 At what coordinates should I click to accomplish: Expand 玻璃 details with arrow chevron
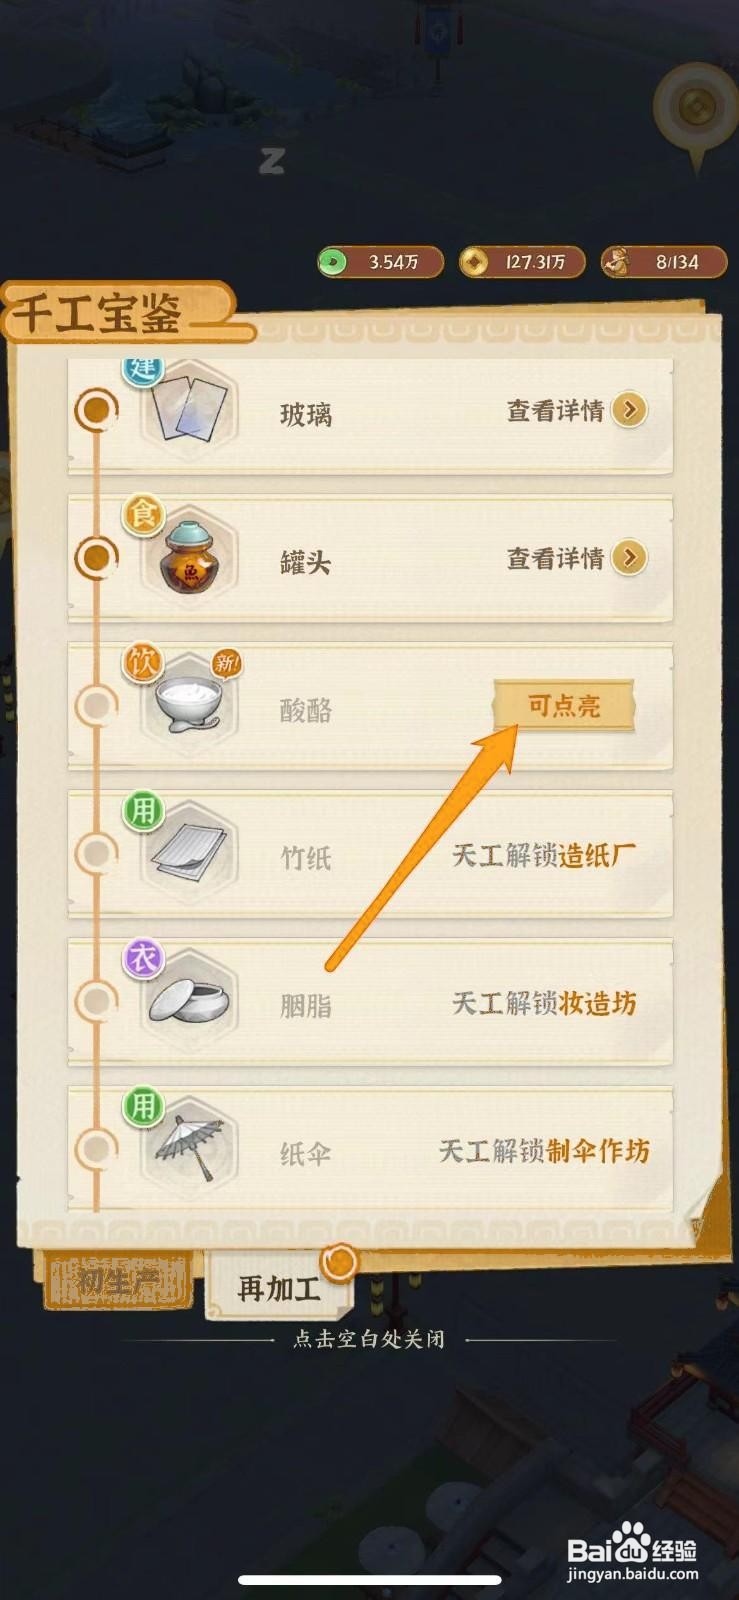pos(629,410)
